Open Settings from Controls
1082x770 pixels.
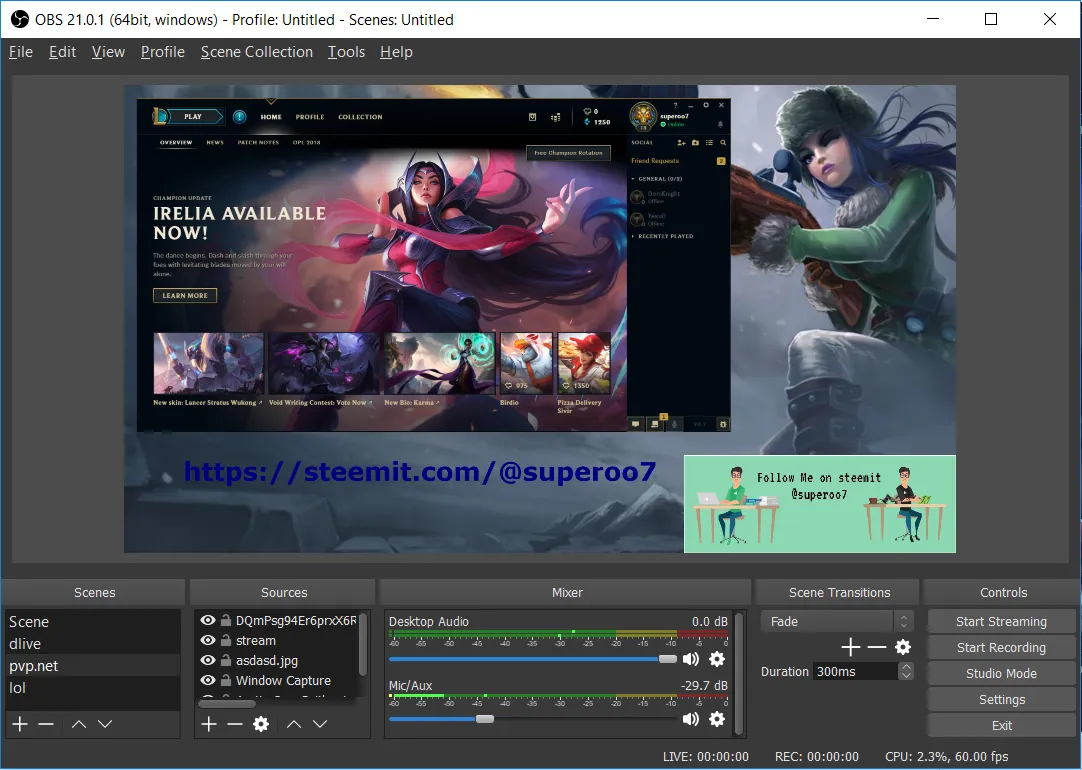click(x=1001, y=700)
